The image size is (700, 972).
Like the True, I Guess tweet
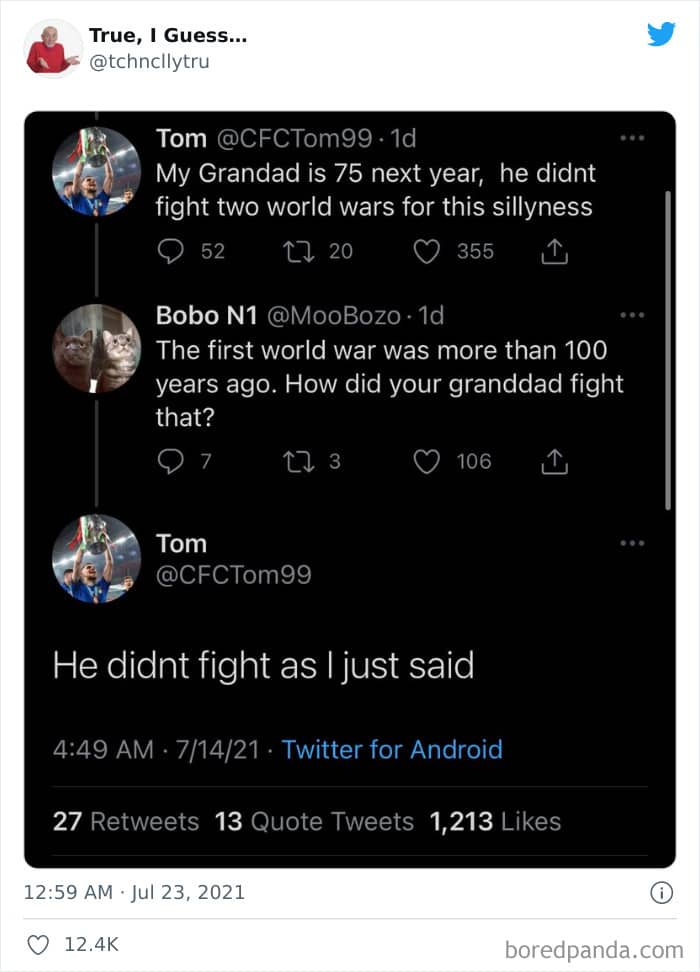point(39,945)
